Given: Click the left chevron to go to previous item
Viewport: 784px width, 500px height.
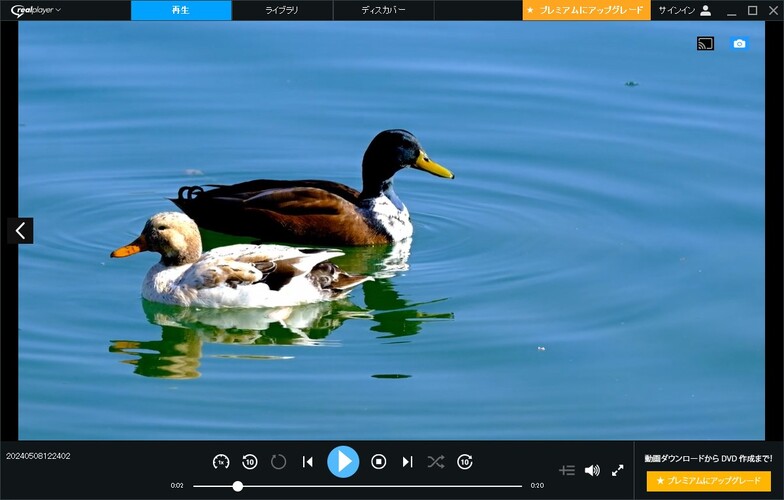Looking at the screenshot, I should pos(20,230).
